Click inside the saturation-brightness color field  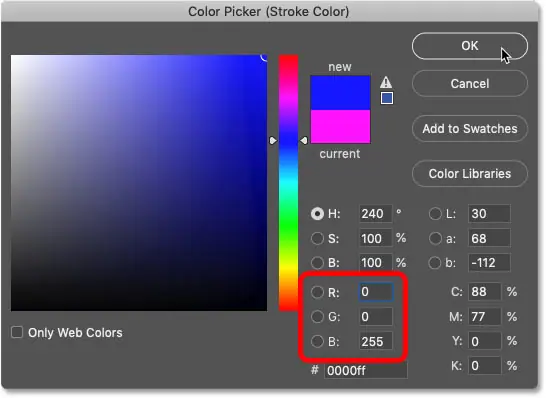point(139,182)
